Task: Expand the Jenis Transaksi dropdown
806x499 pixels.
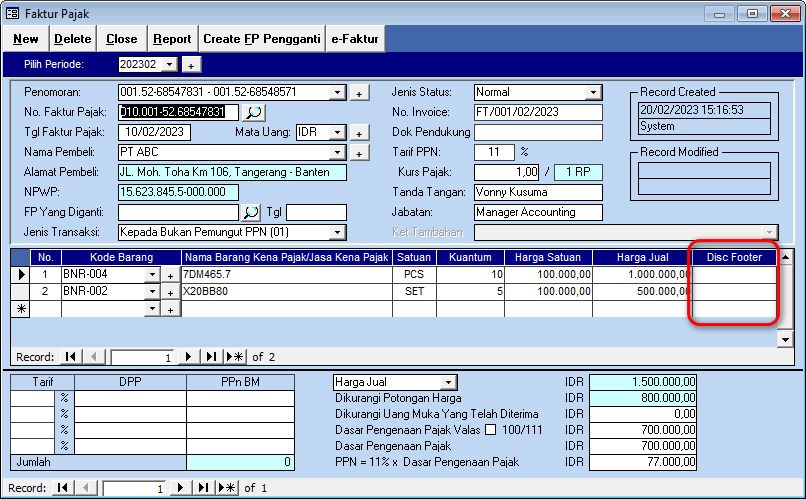Action: pos(338,232)
